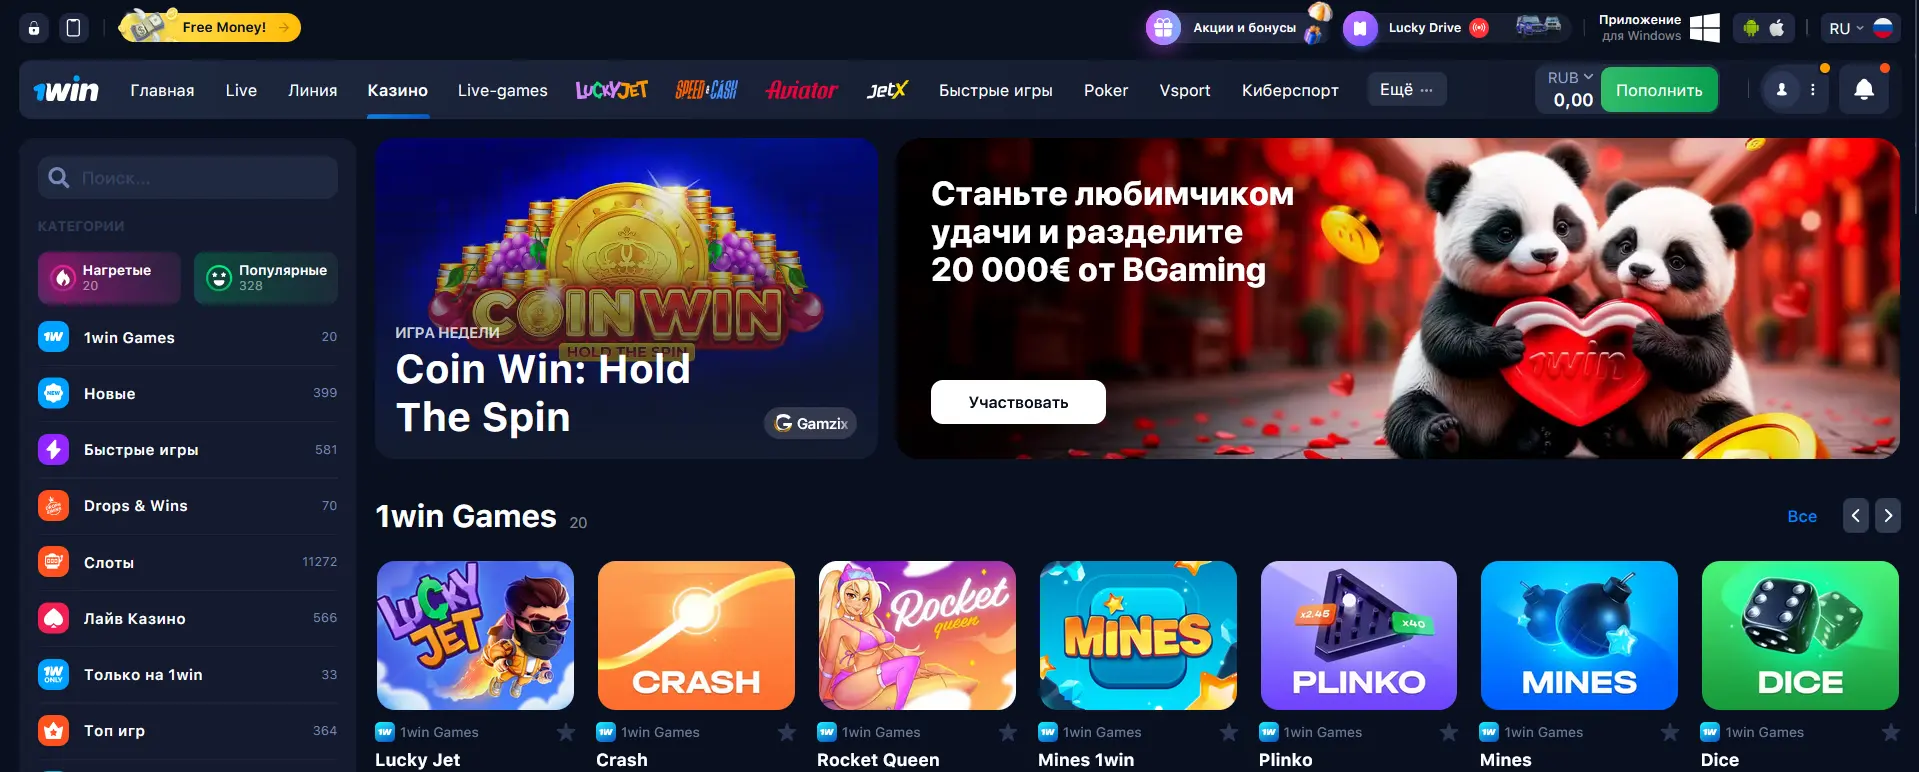Image resolution: width=1919 pixels, height=772 pixels.
Task: Mark Plinko as favorite with star
Action: coord(1449,733)
